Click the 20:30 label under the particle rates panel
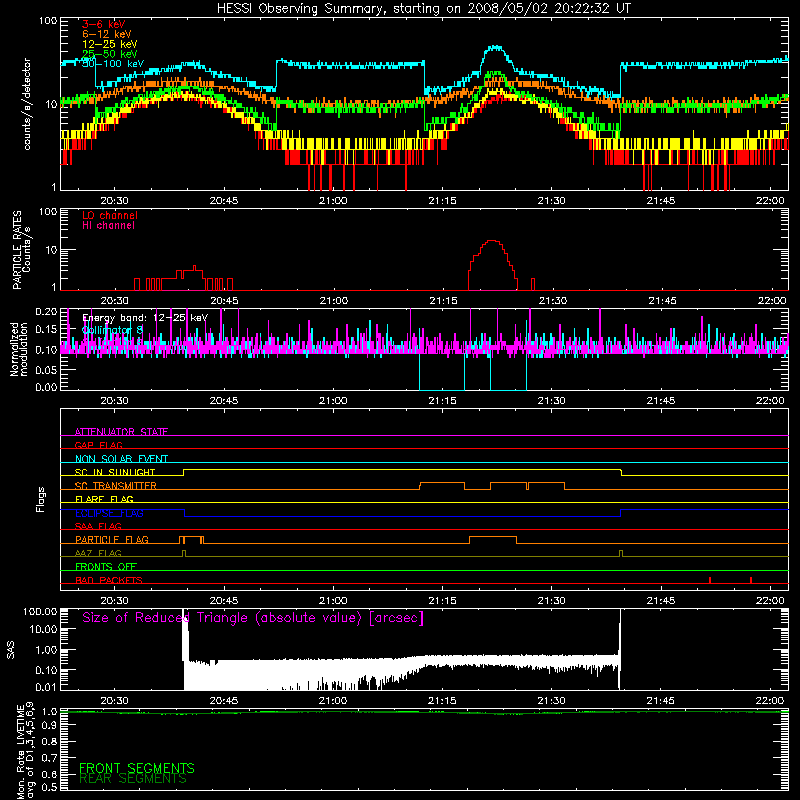 (x=115, y=301)
